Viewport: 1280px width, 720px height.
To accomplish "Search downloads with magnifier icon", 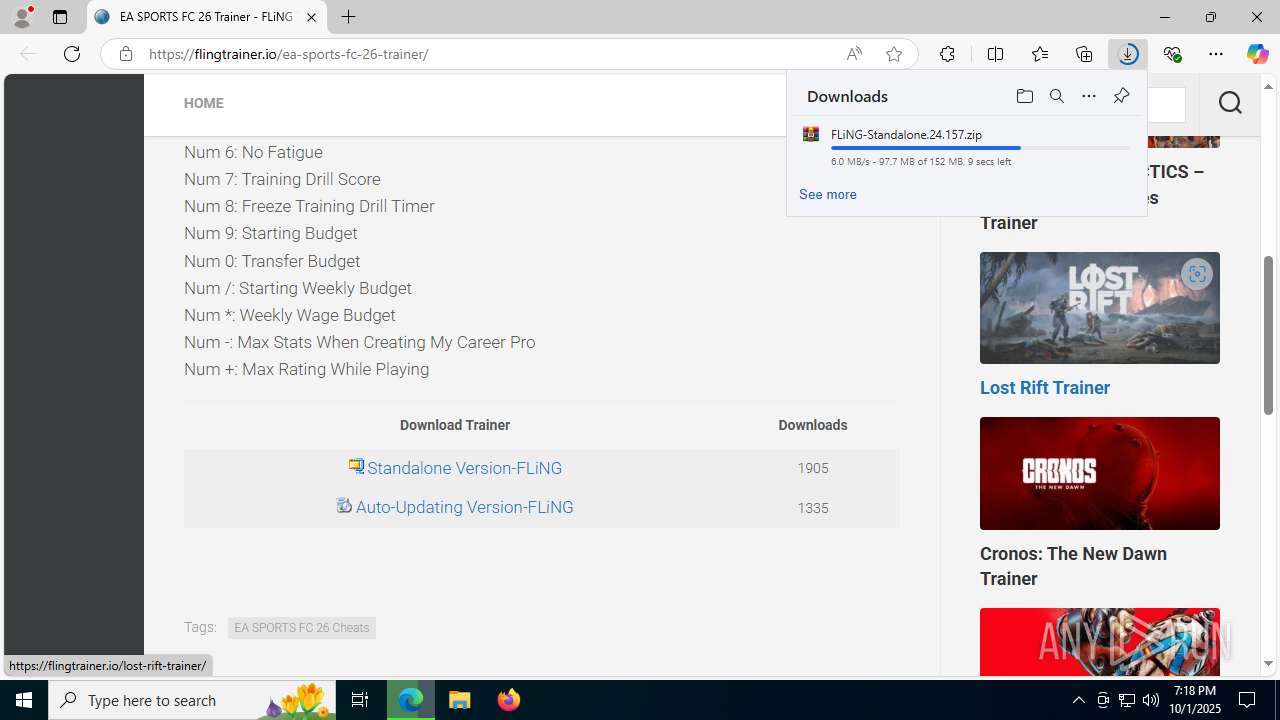I will click(x=1056, y=96).
